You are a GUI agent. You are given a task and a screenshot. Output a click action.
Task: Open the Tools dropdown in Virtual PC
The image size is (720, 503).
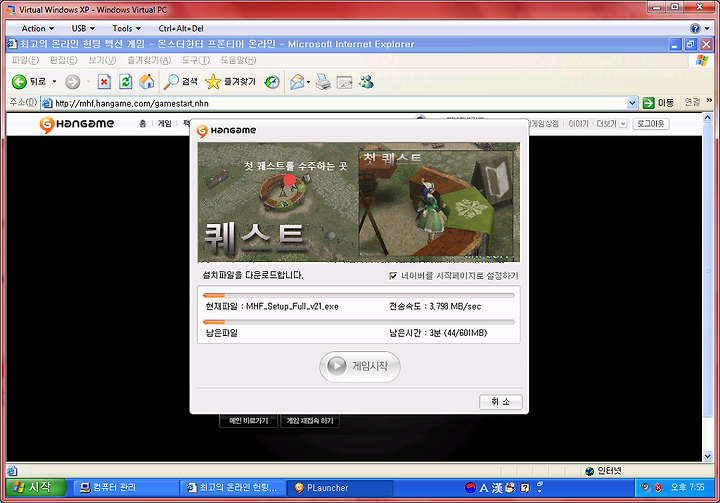[127, 28]
